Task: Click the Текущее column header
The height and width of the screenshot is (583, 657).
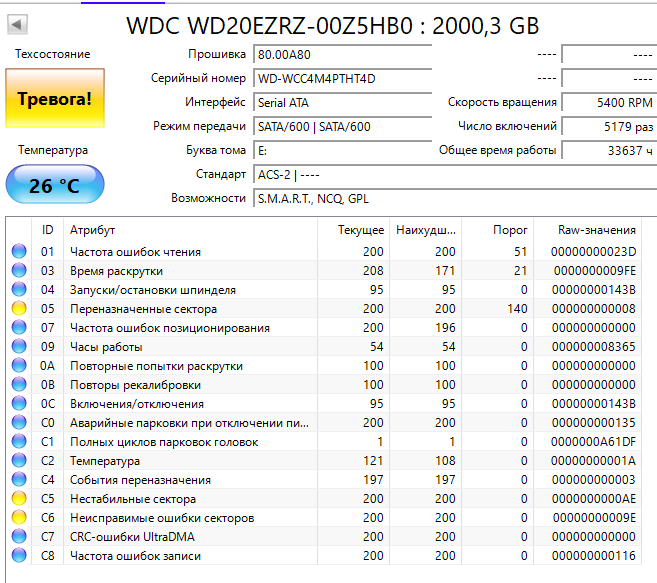Action: pos(354,230)
